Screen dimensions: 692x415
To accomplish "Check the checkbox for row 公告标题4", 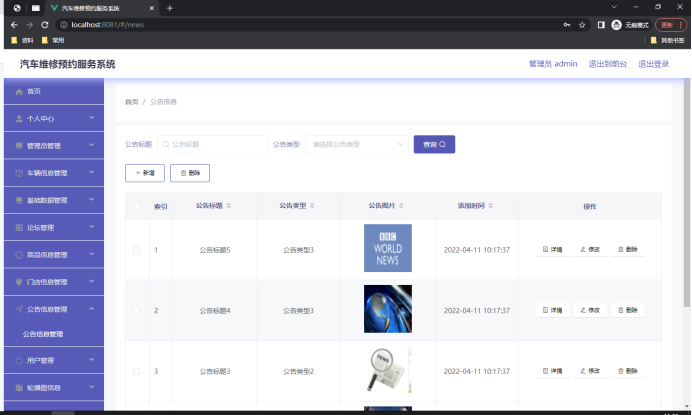I will (x=136, y=311).
